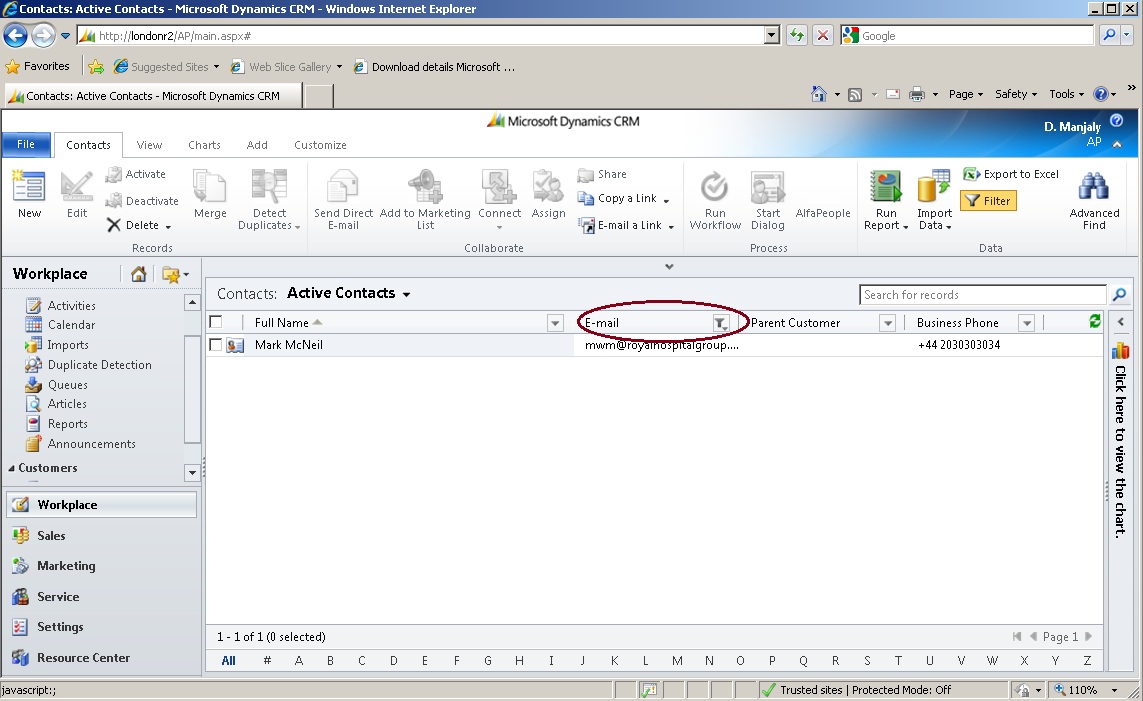Switch to the View ribbon tab
The width and height of the screenshot is (1143, 701).
point(149,145)
